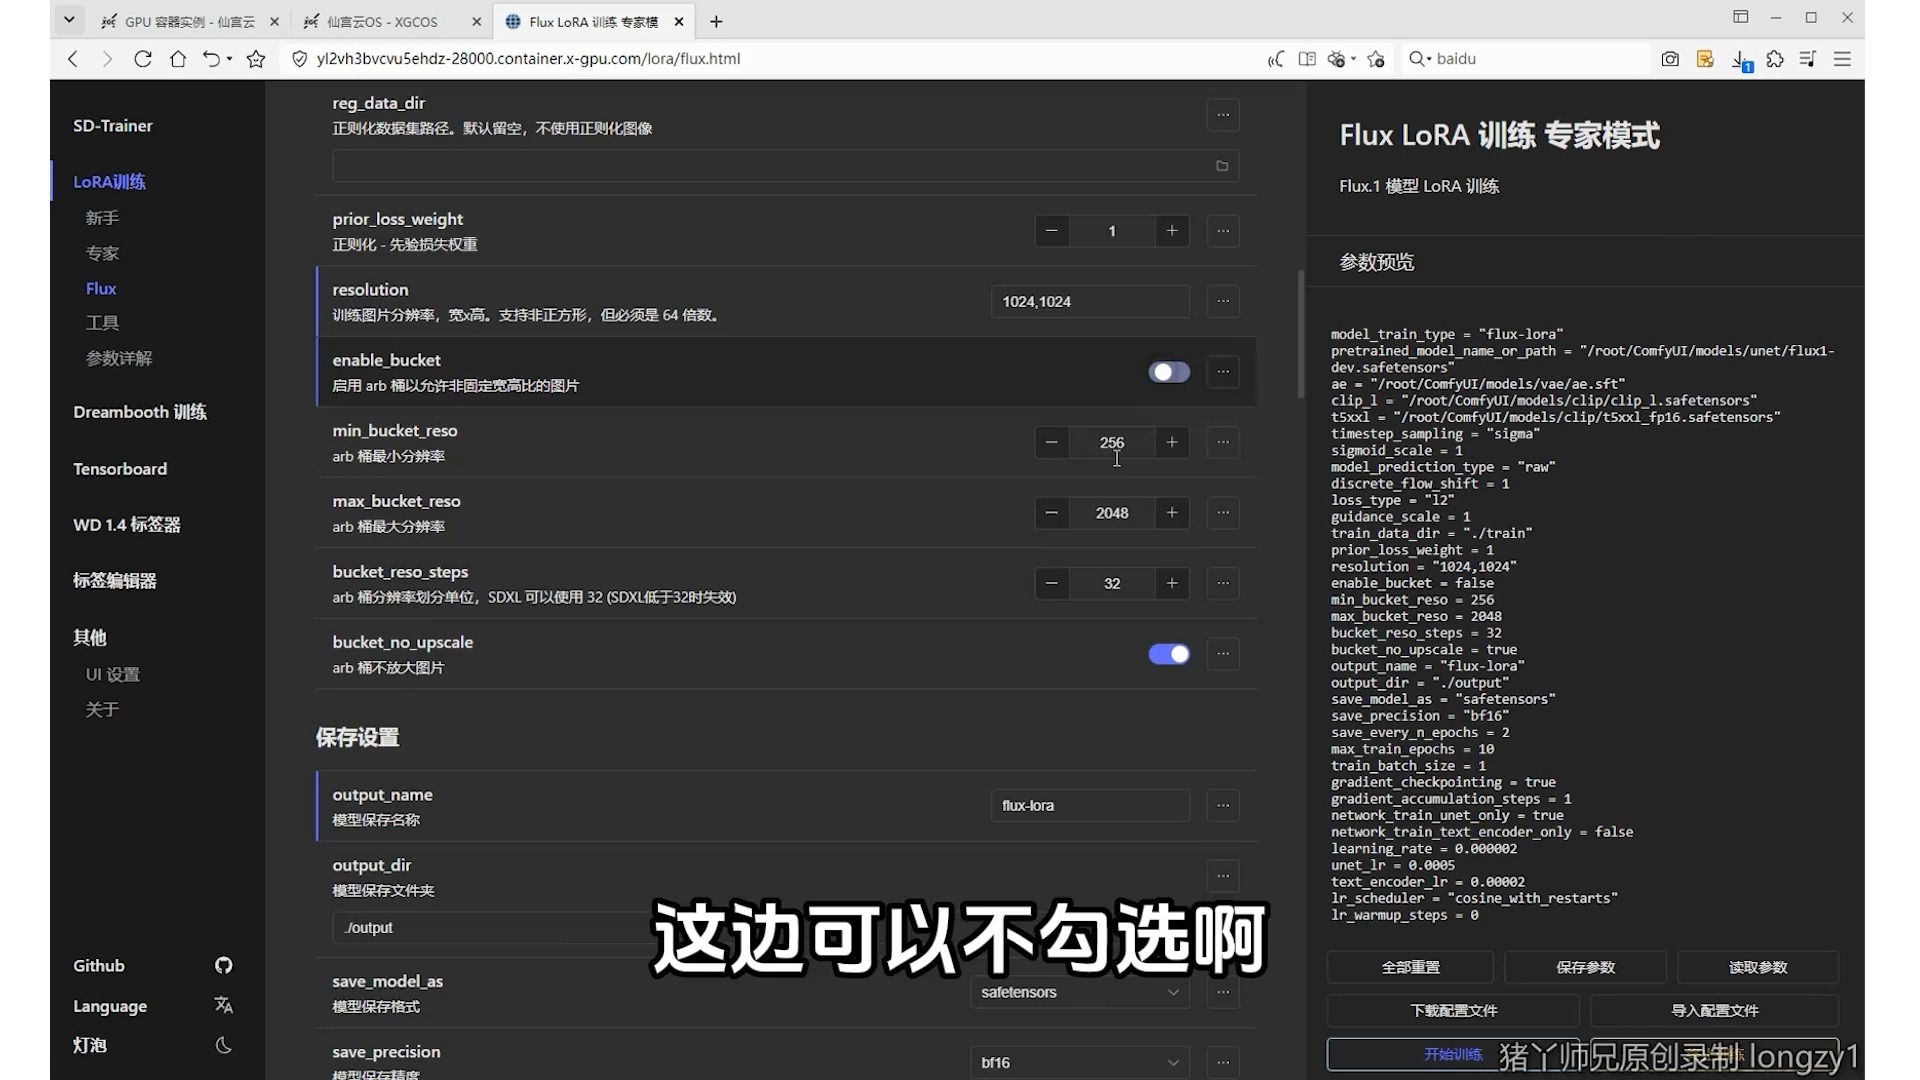Click the baidu search box
The image size is (1920, 1080).
click(1523, 59)
